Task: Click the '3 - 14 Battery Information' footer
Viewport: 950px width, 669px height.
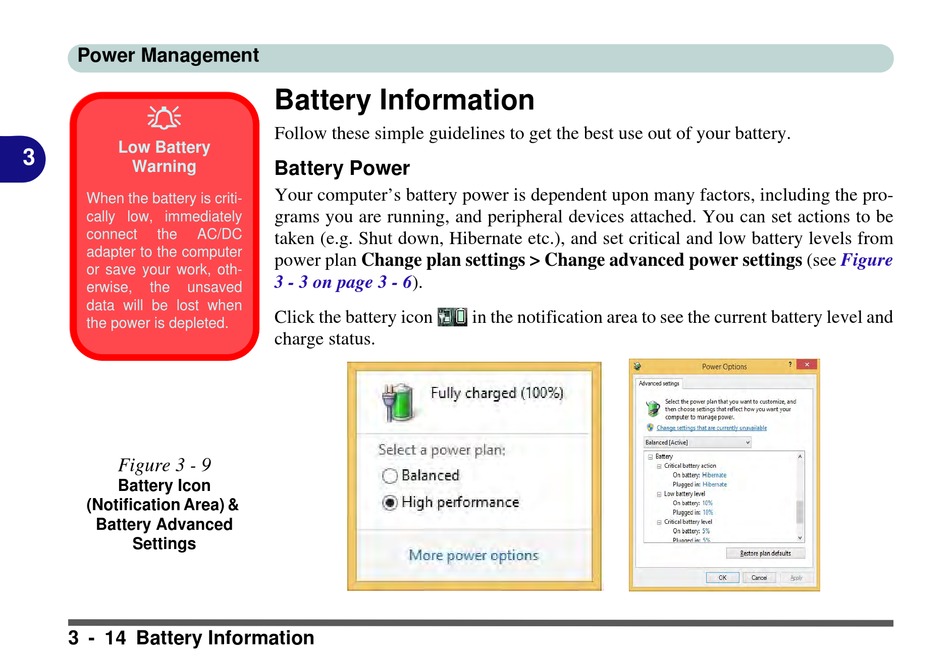Action: pos(191,638)
